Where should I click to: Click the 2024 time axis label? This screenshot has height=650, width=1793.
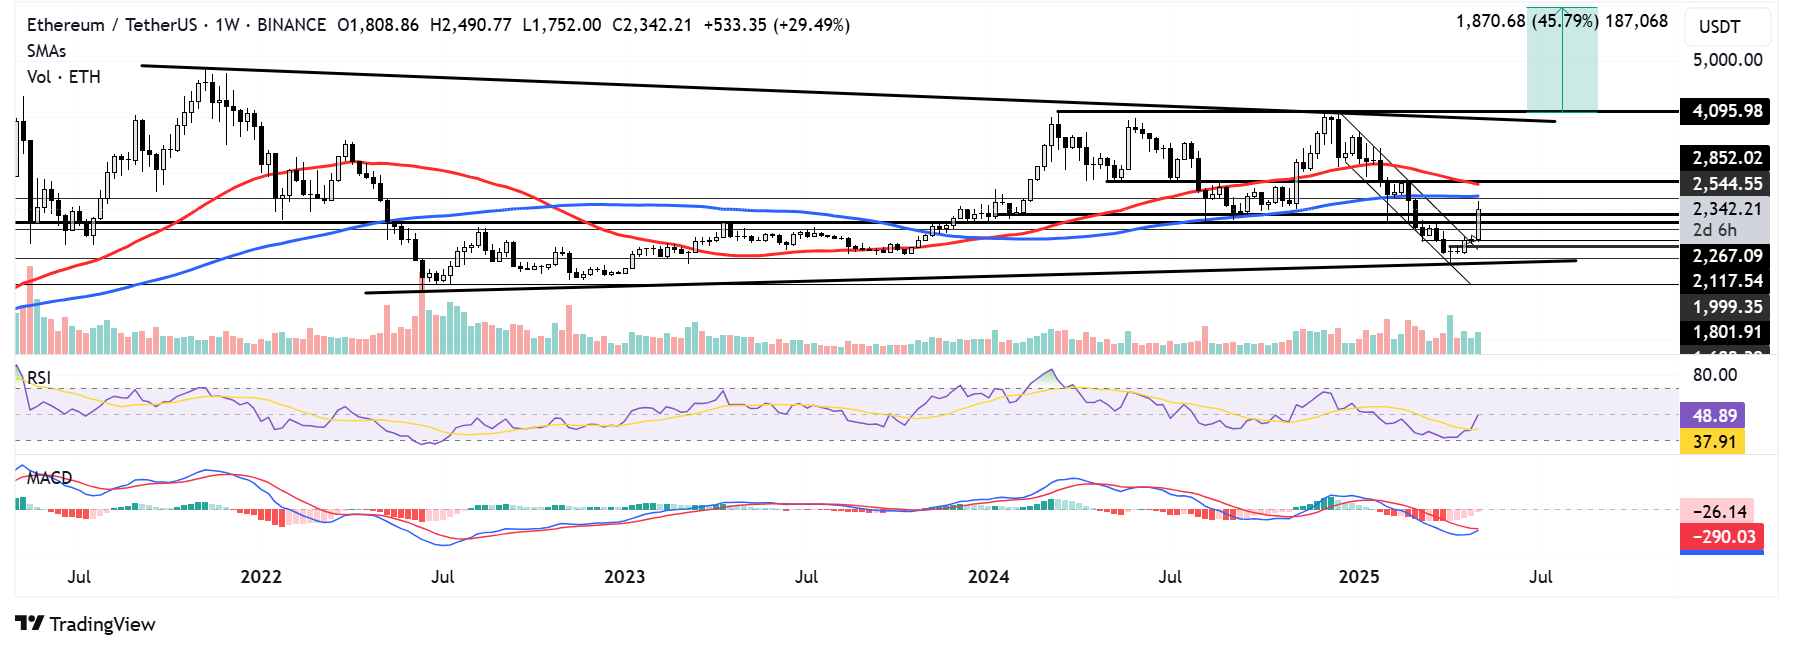click(989, 577)
